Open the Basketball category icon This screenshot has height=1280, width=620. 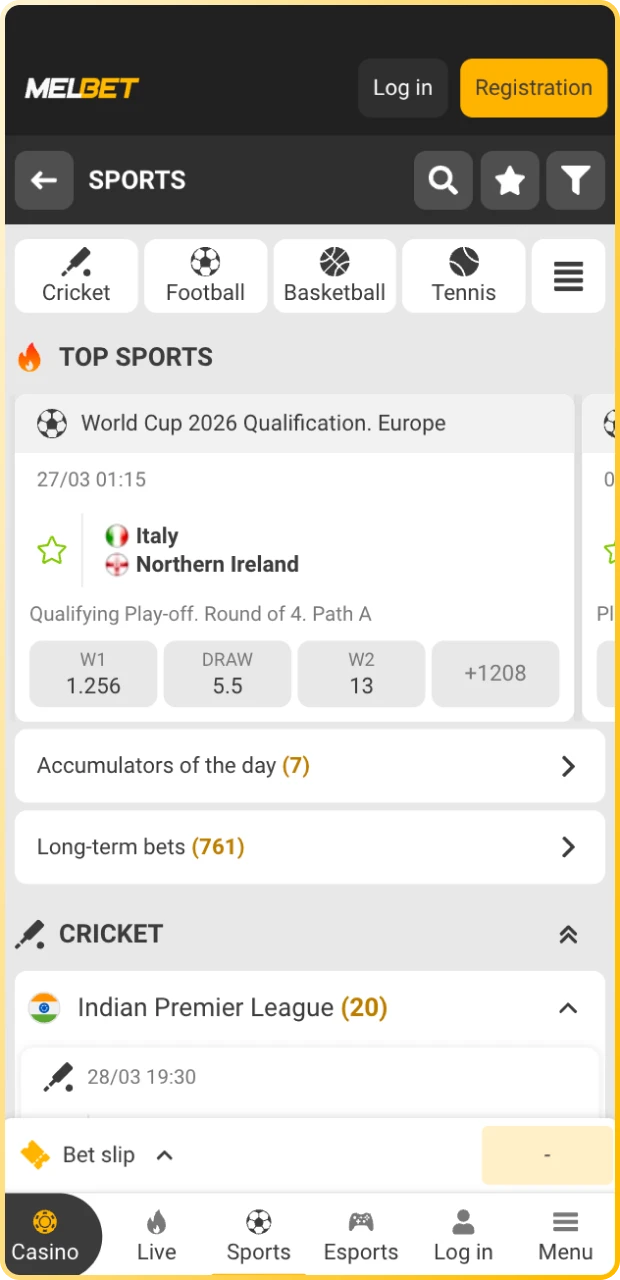coord(334,263)
